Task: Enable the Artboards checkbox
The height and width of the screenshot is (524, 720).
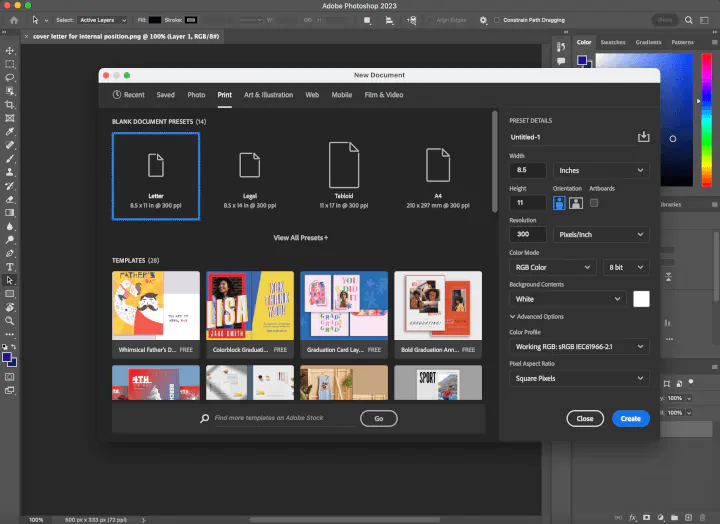Action: pyautogui.click(x=594, y=203)
